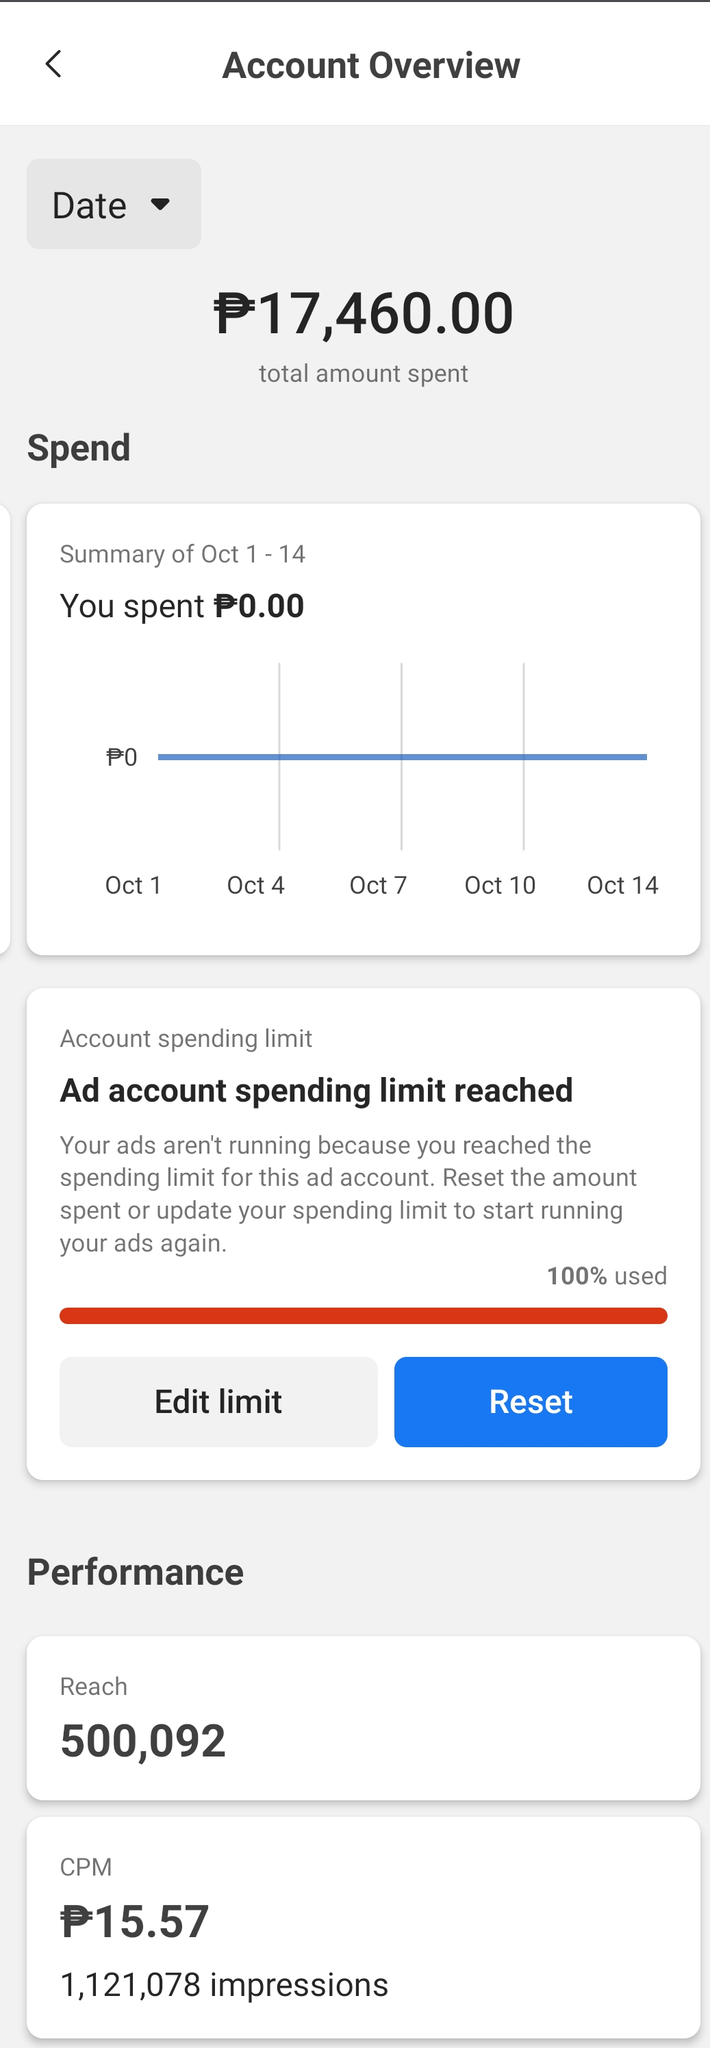Select the Oct 14 chart label
710x2048 pixels.
click(622, 885)
